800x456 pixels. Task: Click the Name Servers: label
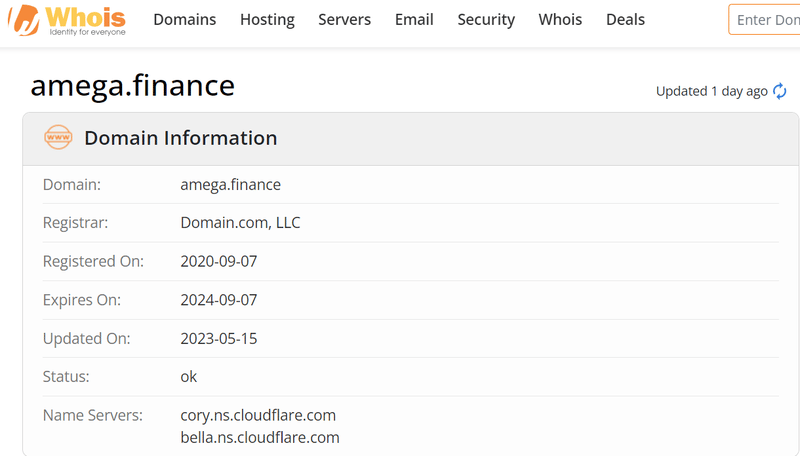tap(93, 415)
